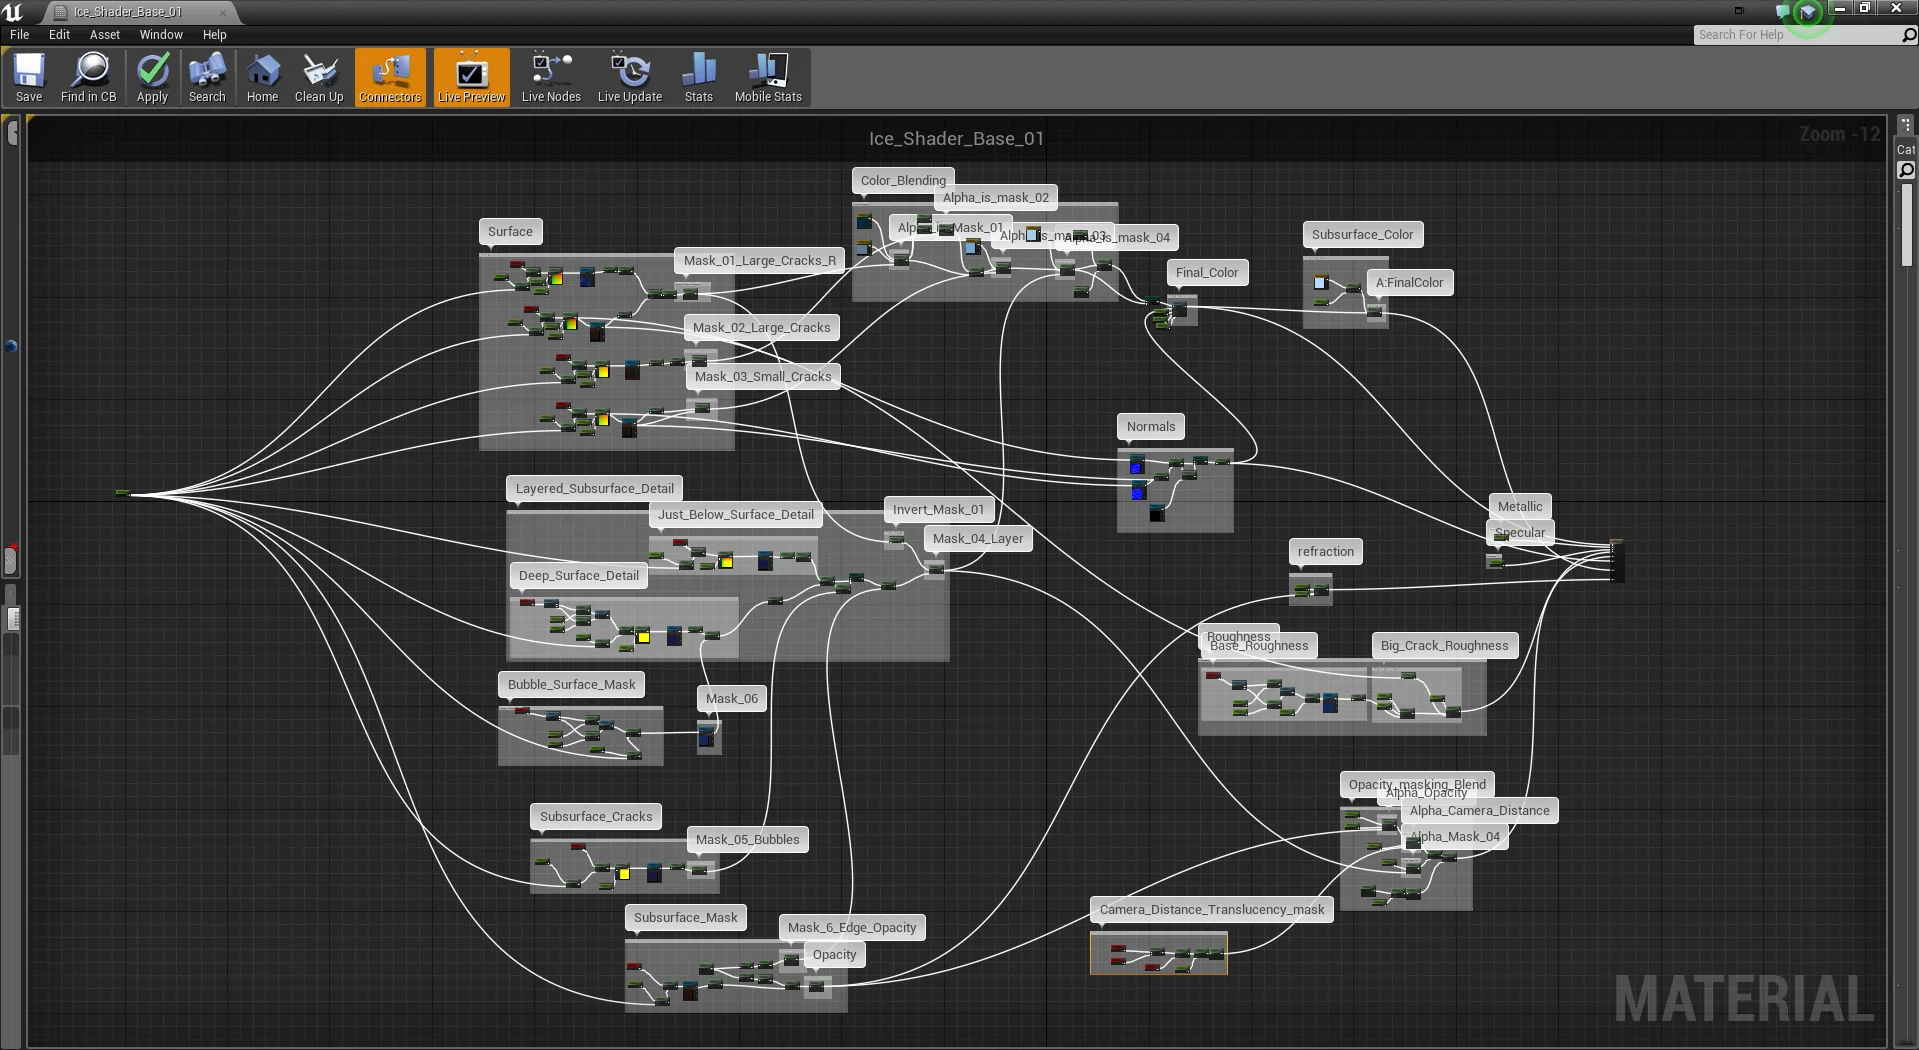Screen dimensions: 1919x1050
Task: Open the Cat panel on the right edge
Action: [1906, 149]
